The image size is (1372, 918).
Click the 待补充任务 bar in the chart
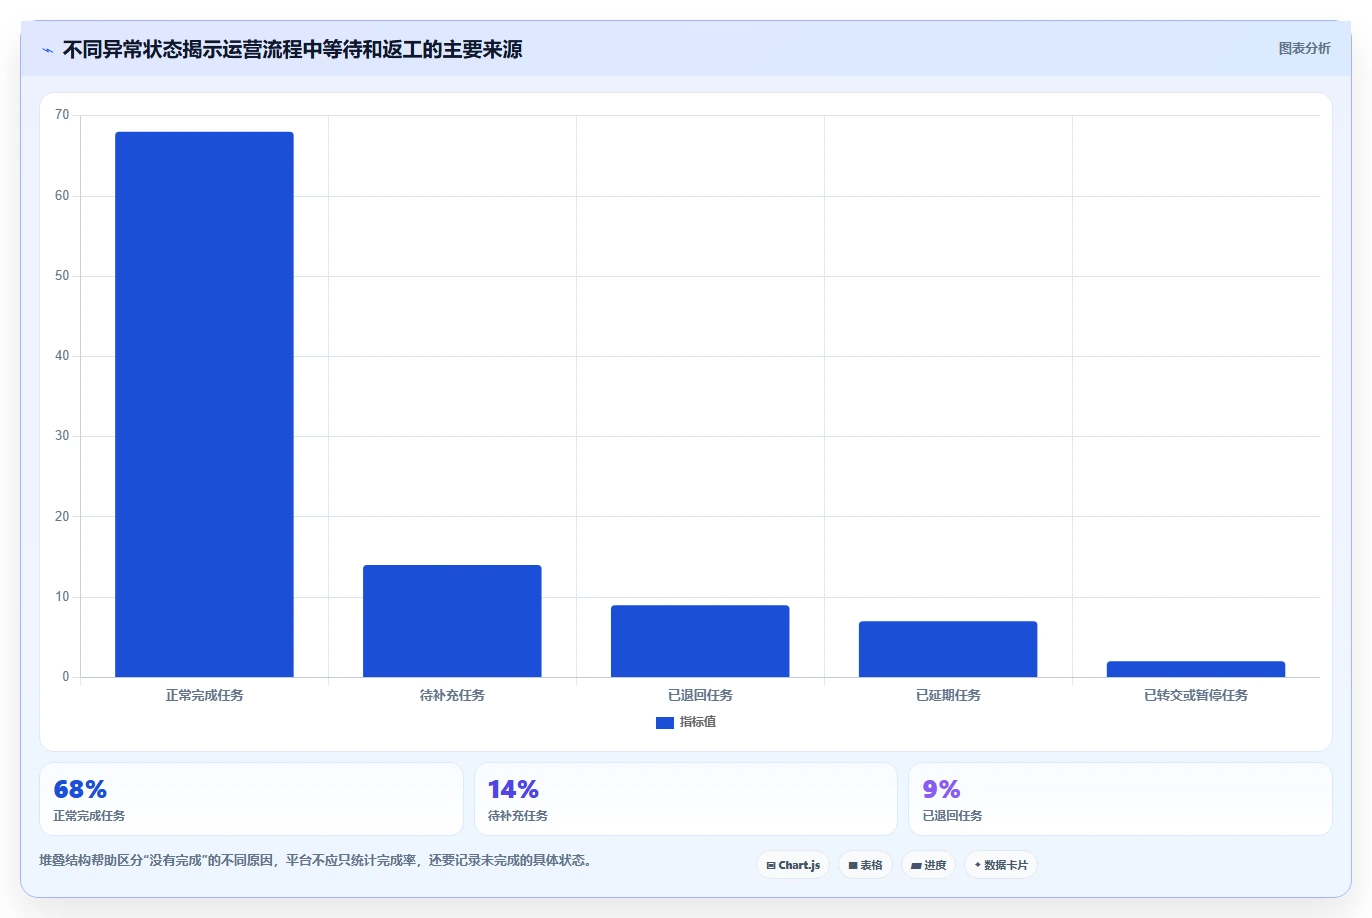point(452,621)
